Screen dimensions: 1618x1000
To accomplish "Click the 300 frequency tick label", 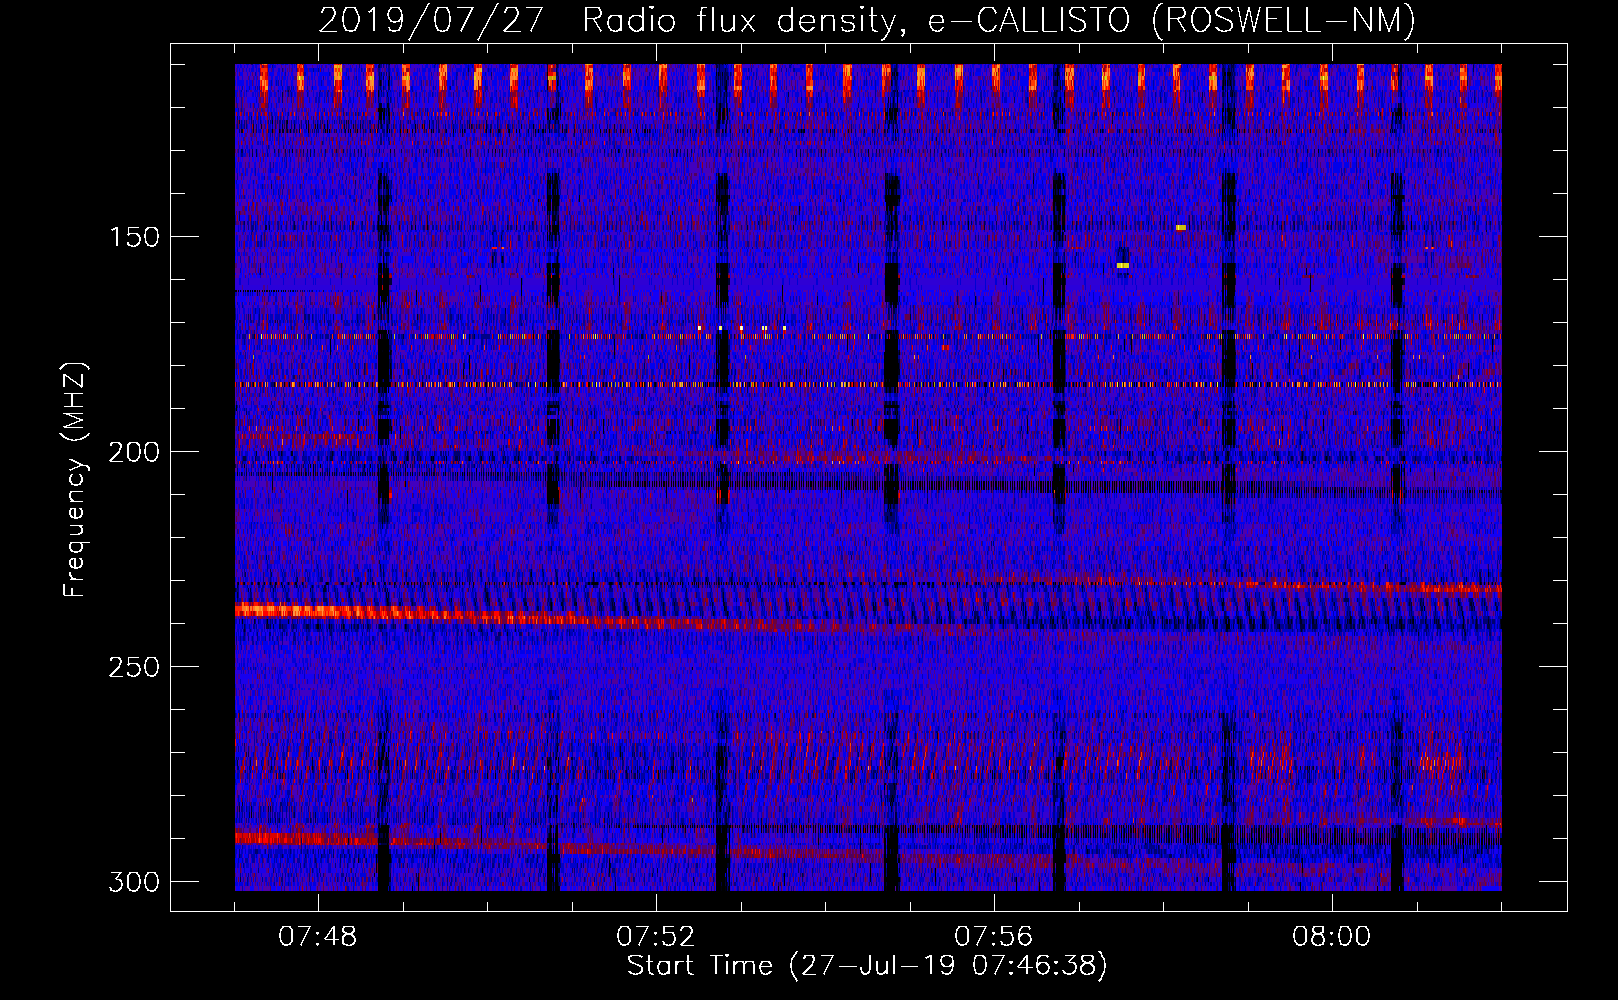I will (134, 882).
